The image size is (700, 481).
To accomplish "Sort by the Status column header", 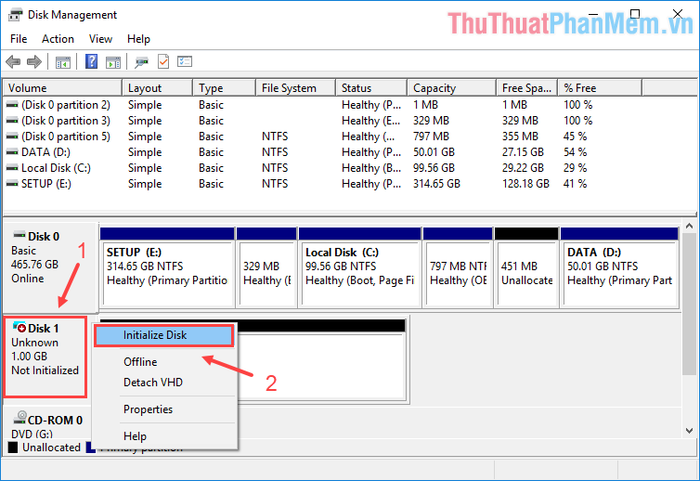I will click(371, 88).
